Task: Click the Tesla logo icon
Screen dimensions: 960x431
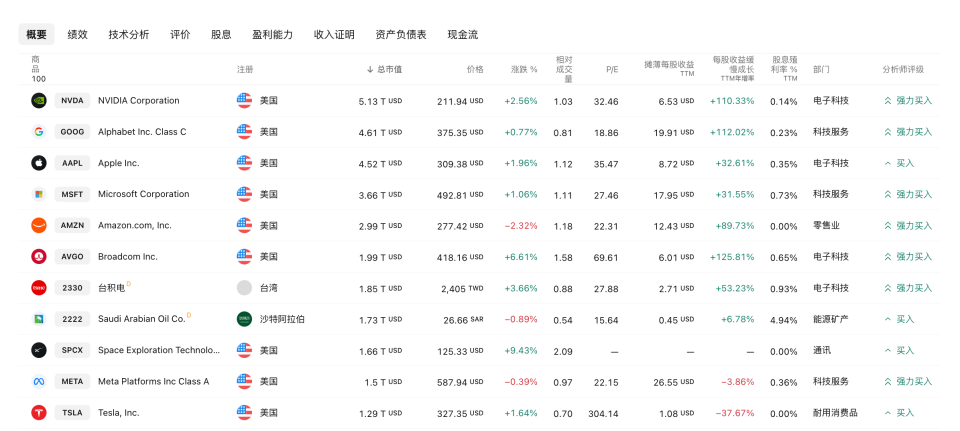Action: [39, 413]
